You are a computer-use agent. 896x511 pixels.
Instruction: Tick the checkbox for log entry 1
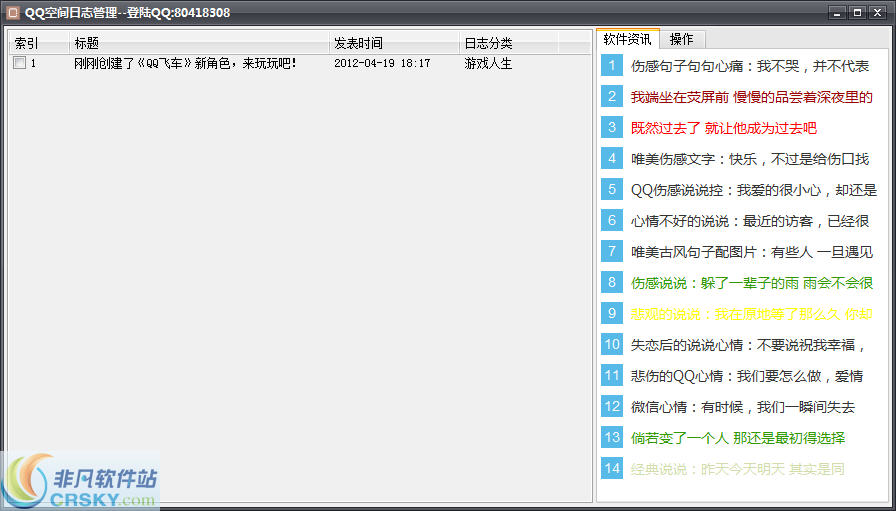click(x=19, y=63)
